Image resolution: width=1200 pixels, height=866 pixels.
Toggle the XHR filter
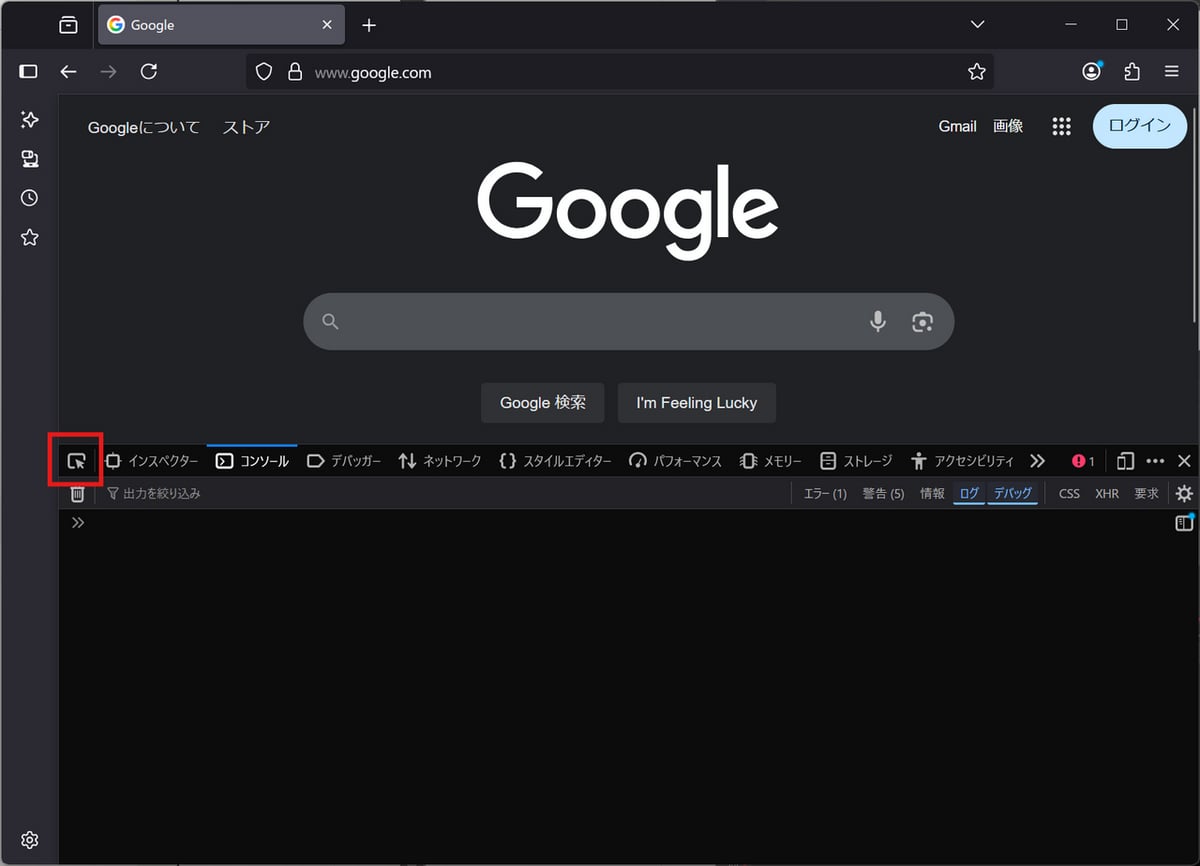click(x=1107, y=493)
